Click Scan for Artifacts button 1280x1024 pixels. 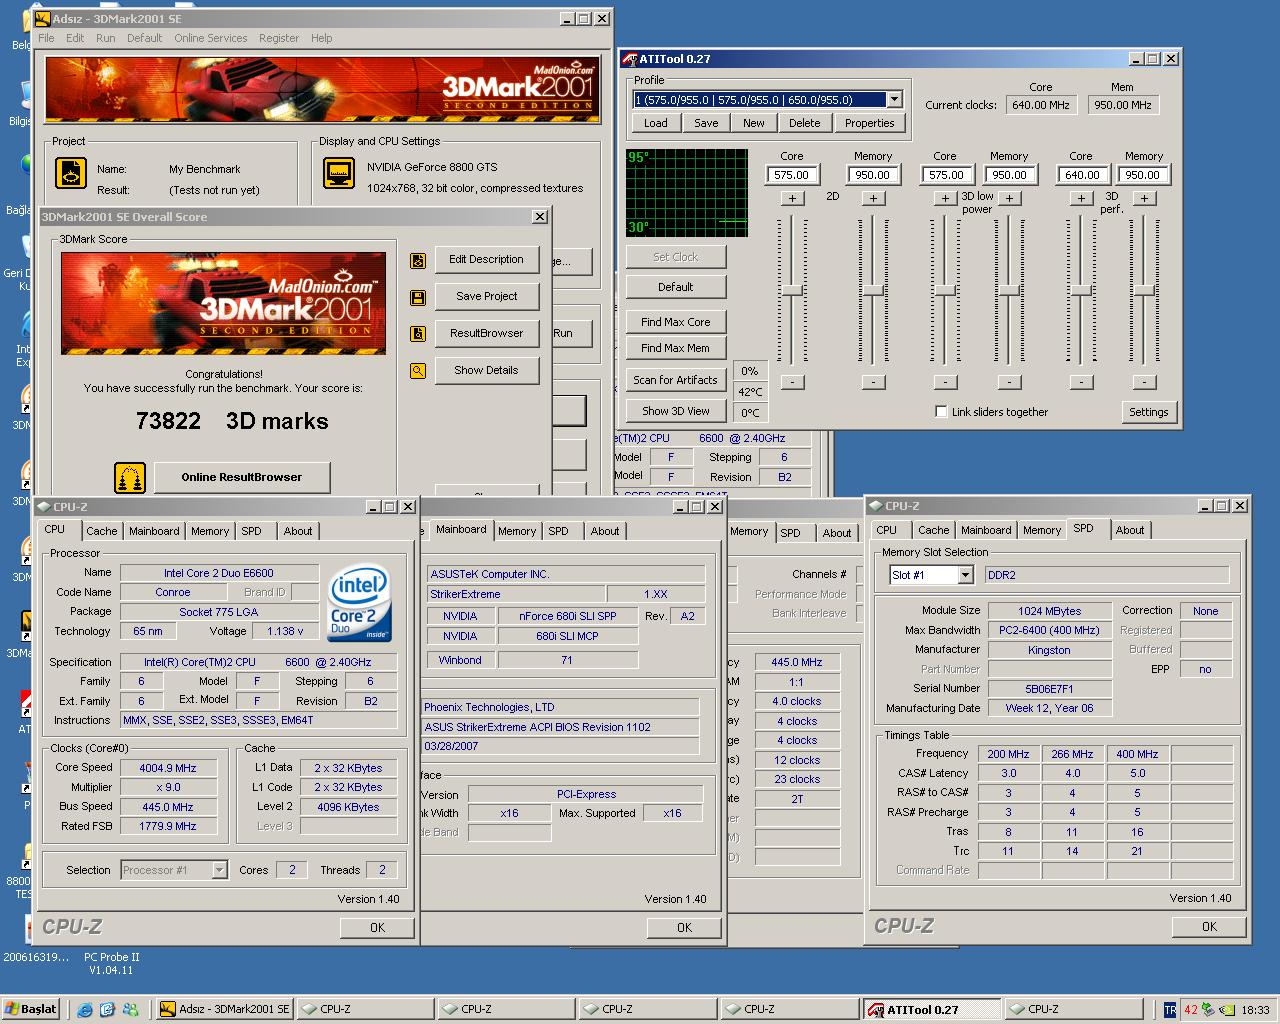(676, 380)
